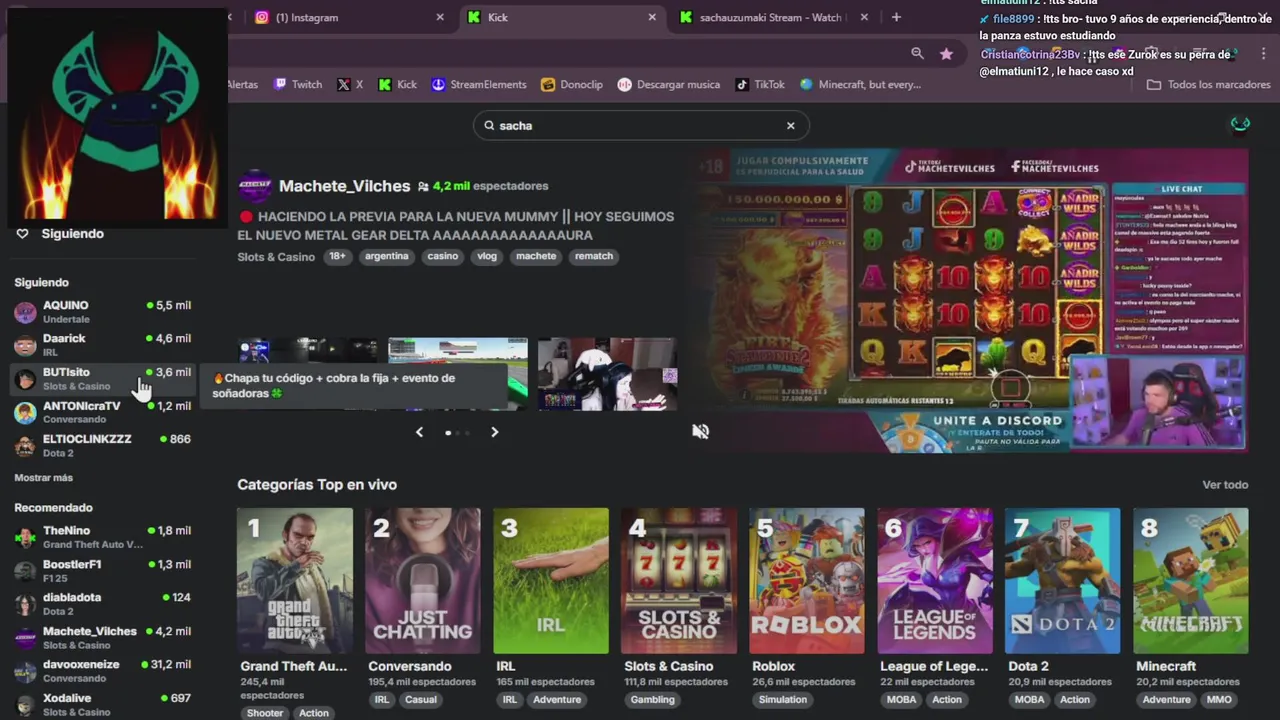Open Just Chatting category card
This screenshot has height=720, width=1280.
pyautogui.click(x=423, y=581)
